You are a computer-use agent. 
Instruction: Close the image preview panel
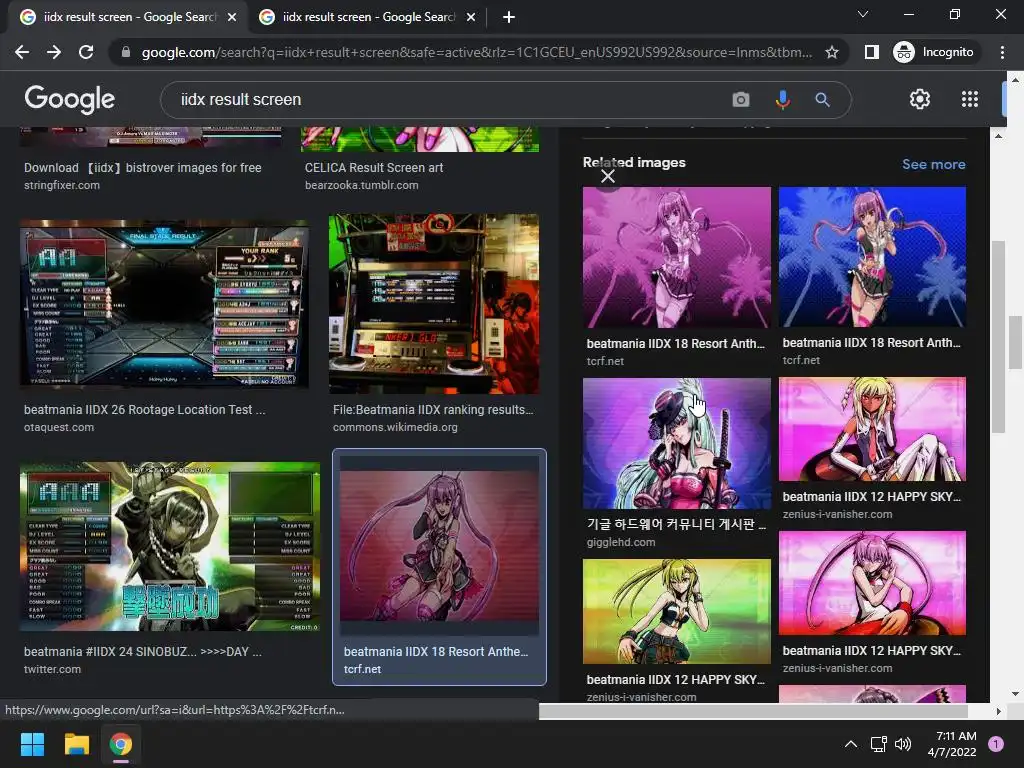[608, 176]
